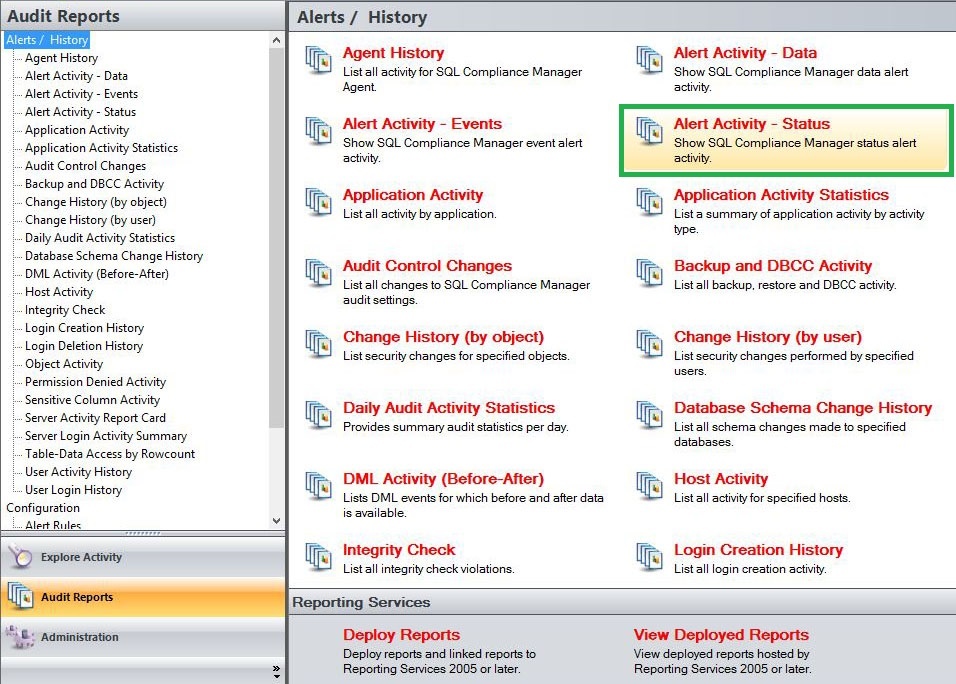Expand navigation pane overflow chevron
The width and height of the screenshot is (956, 684).
coord(277,672)
